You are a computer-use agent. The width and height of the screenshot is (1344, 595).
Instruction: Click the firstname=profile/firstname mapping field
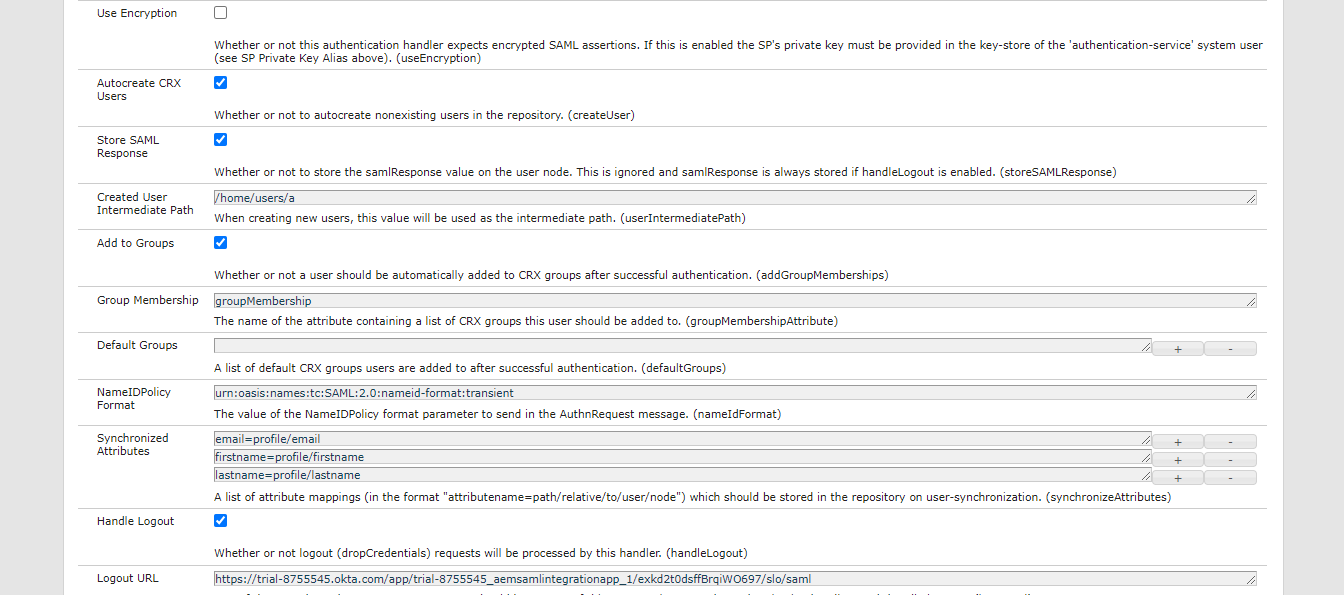(x=600, y=457)
